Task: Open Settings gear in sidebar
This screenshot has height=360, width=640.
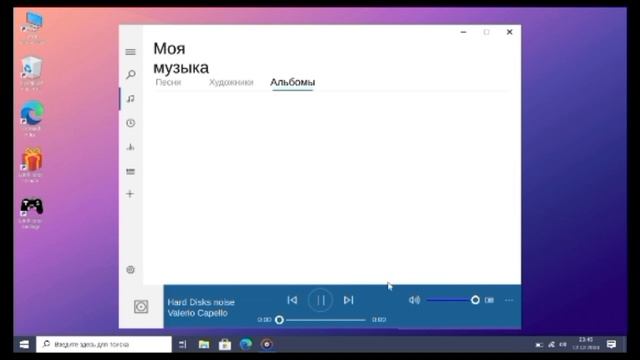Action: tap(131, 269)
